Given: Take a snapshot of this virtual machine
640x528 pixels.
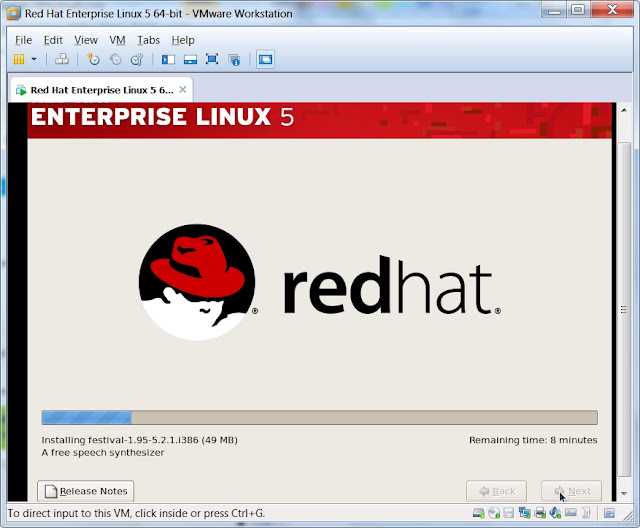Looking at the screenshot, I should (x=93, y=60).
